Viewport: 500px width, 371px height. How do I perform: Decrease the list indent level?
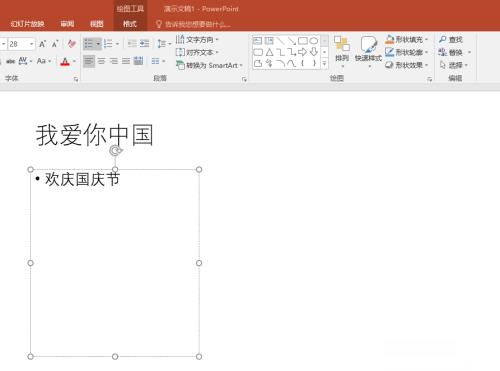point(132,44)
